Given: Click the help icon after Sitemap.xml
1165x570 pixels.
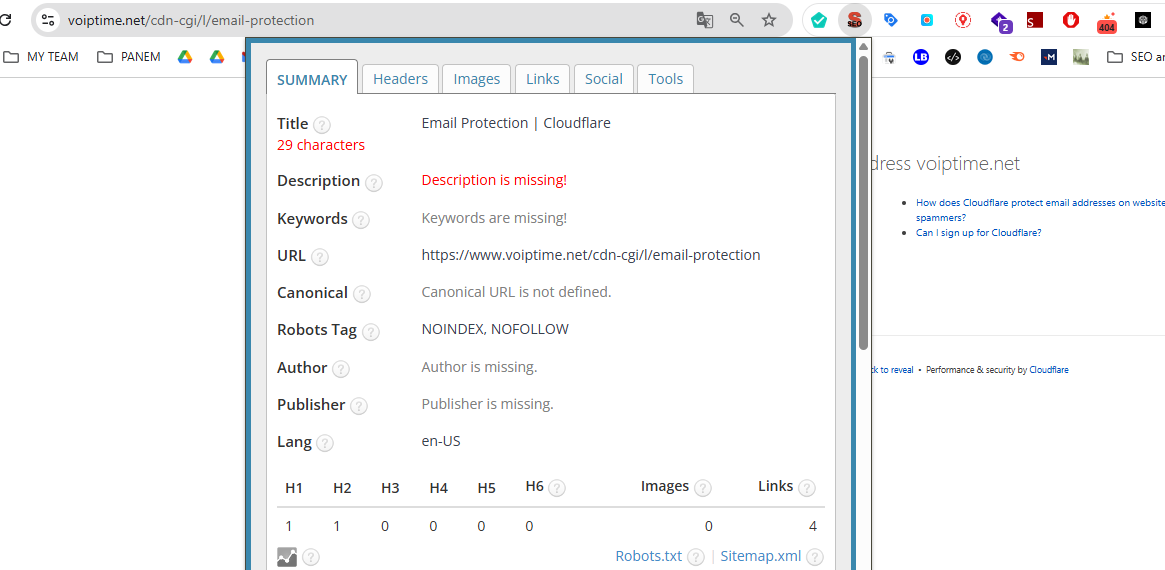Looking at the screenshot, I should coord(815,557).
